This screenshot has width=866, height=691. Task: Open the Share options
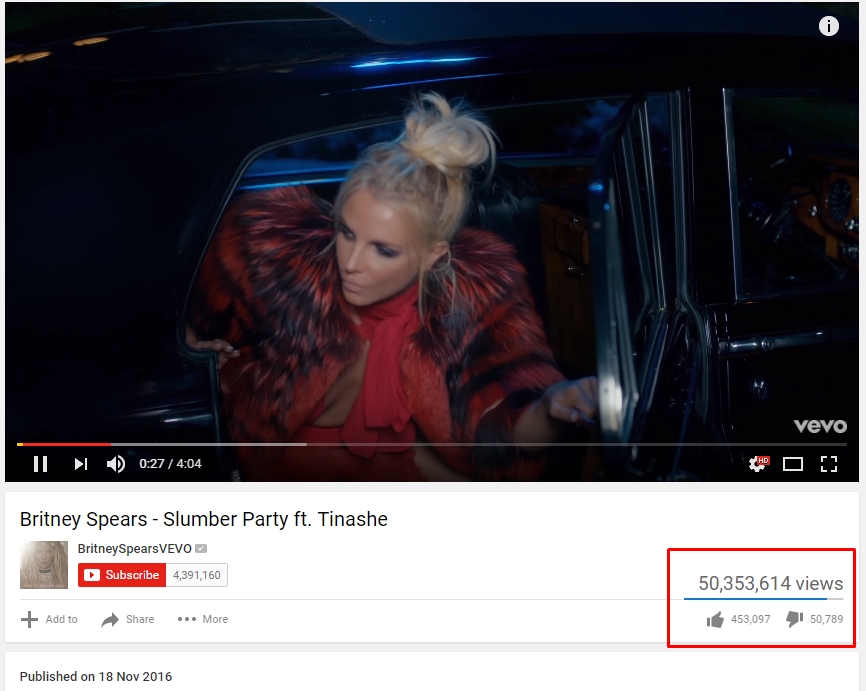coord(128,619)
